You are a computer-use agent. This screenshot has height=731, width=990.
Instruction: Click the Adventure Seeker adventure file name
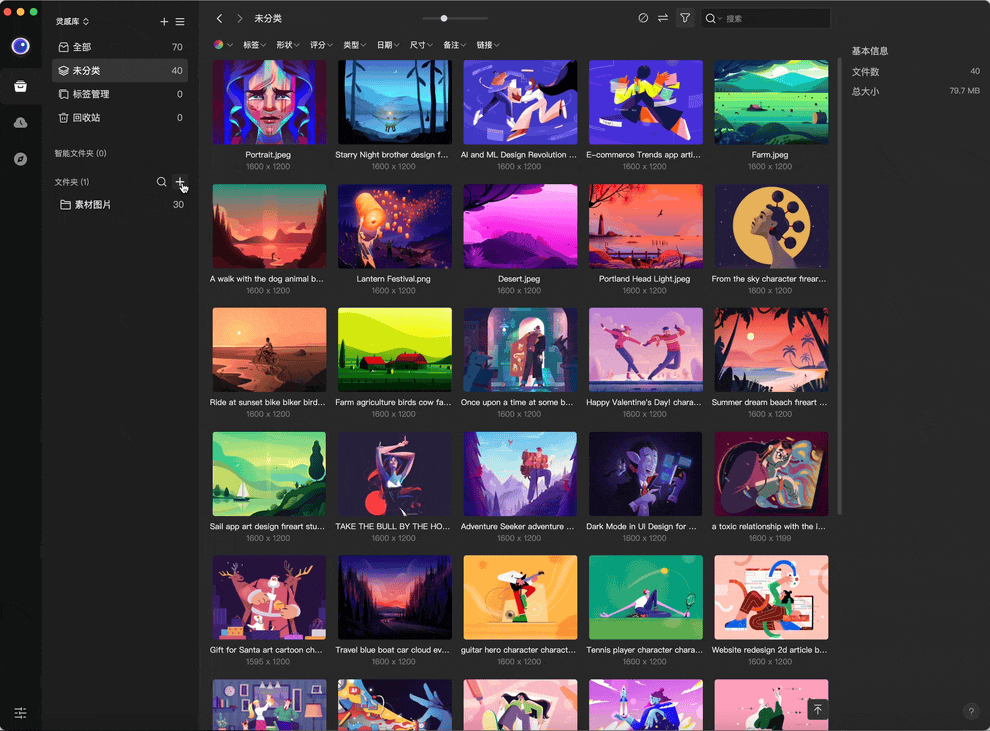pyautogui.click(x=518, y=526)
